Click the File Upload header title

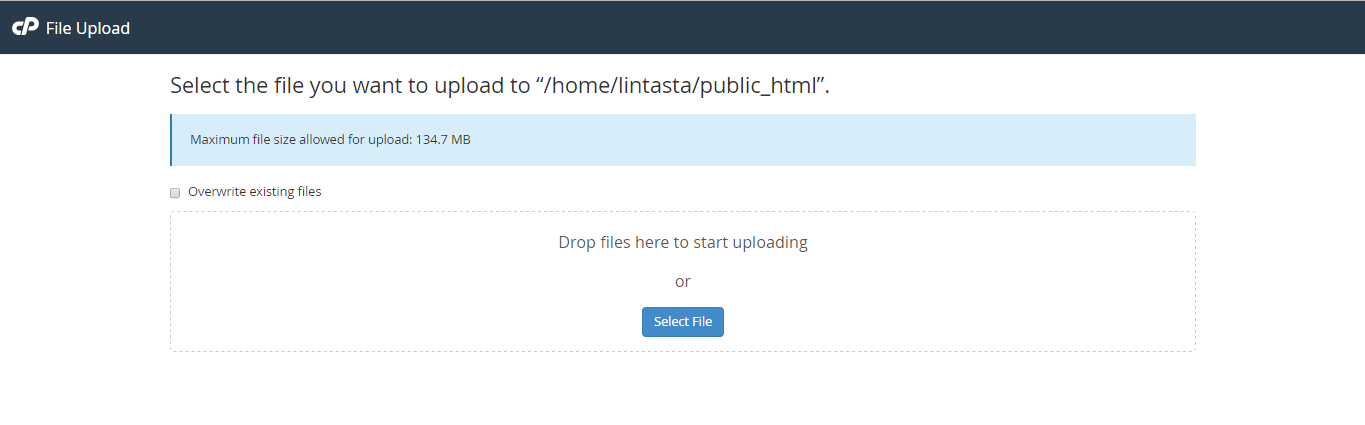(x=88, y=28)
